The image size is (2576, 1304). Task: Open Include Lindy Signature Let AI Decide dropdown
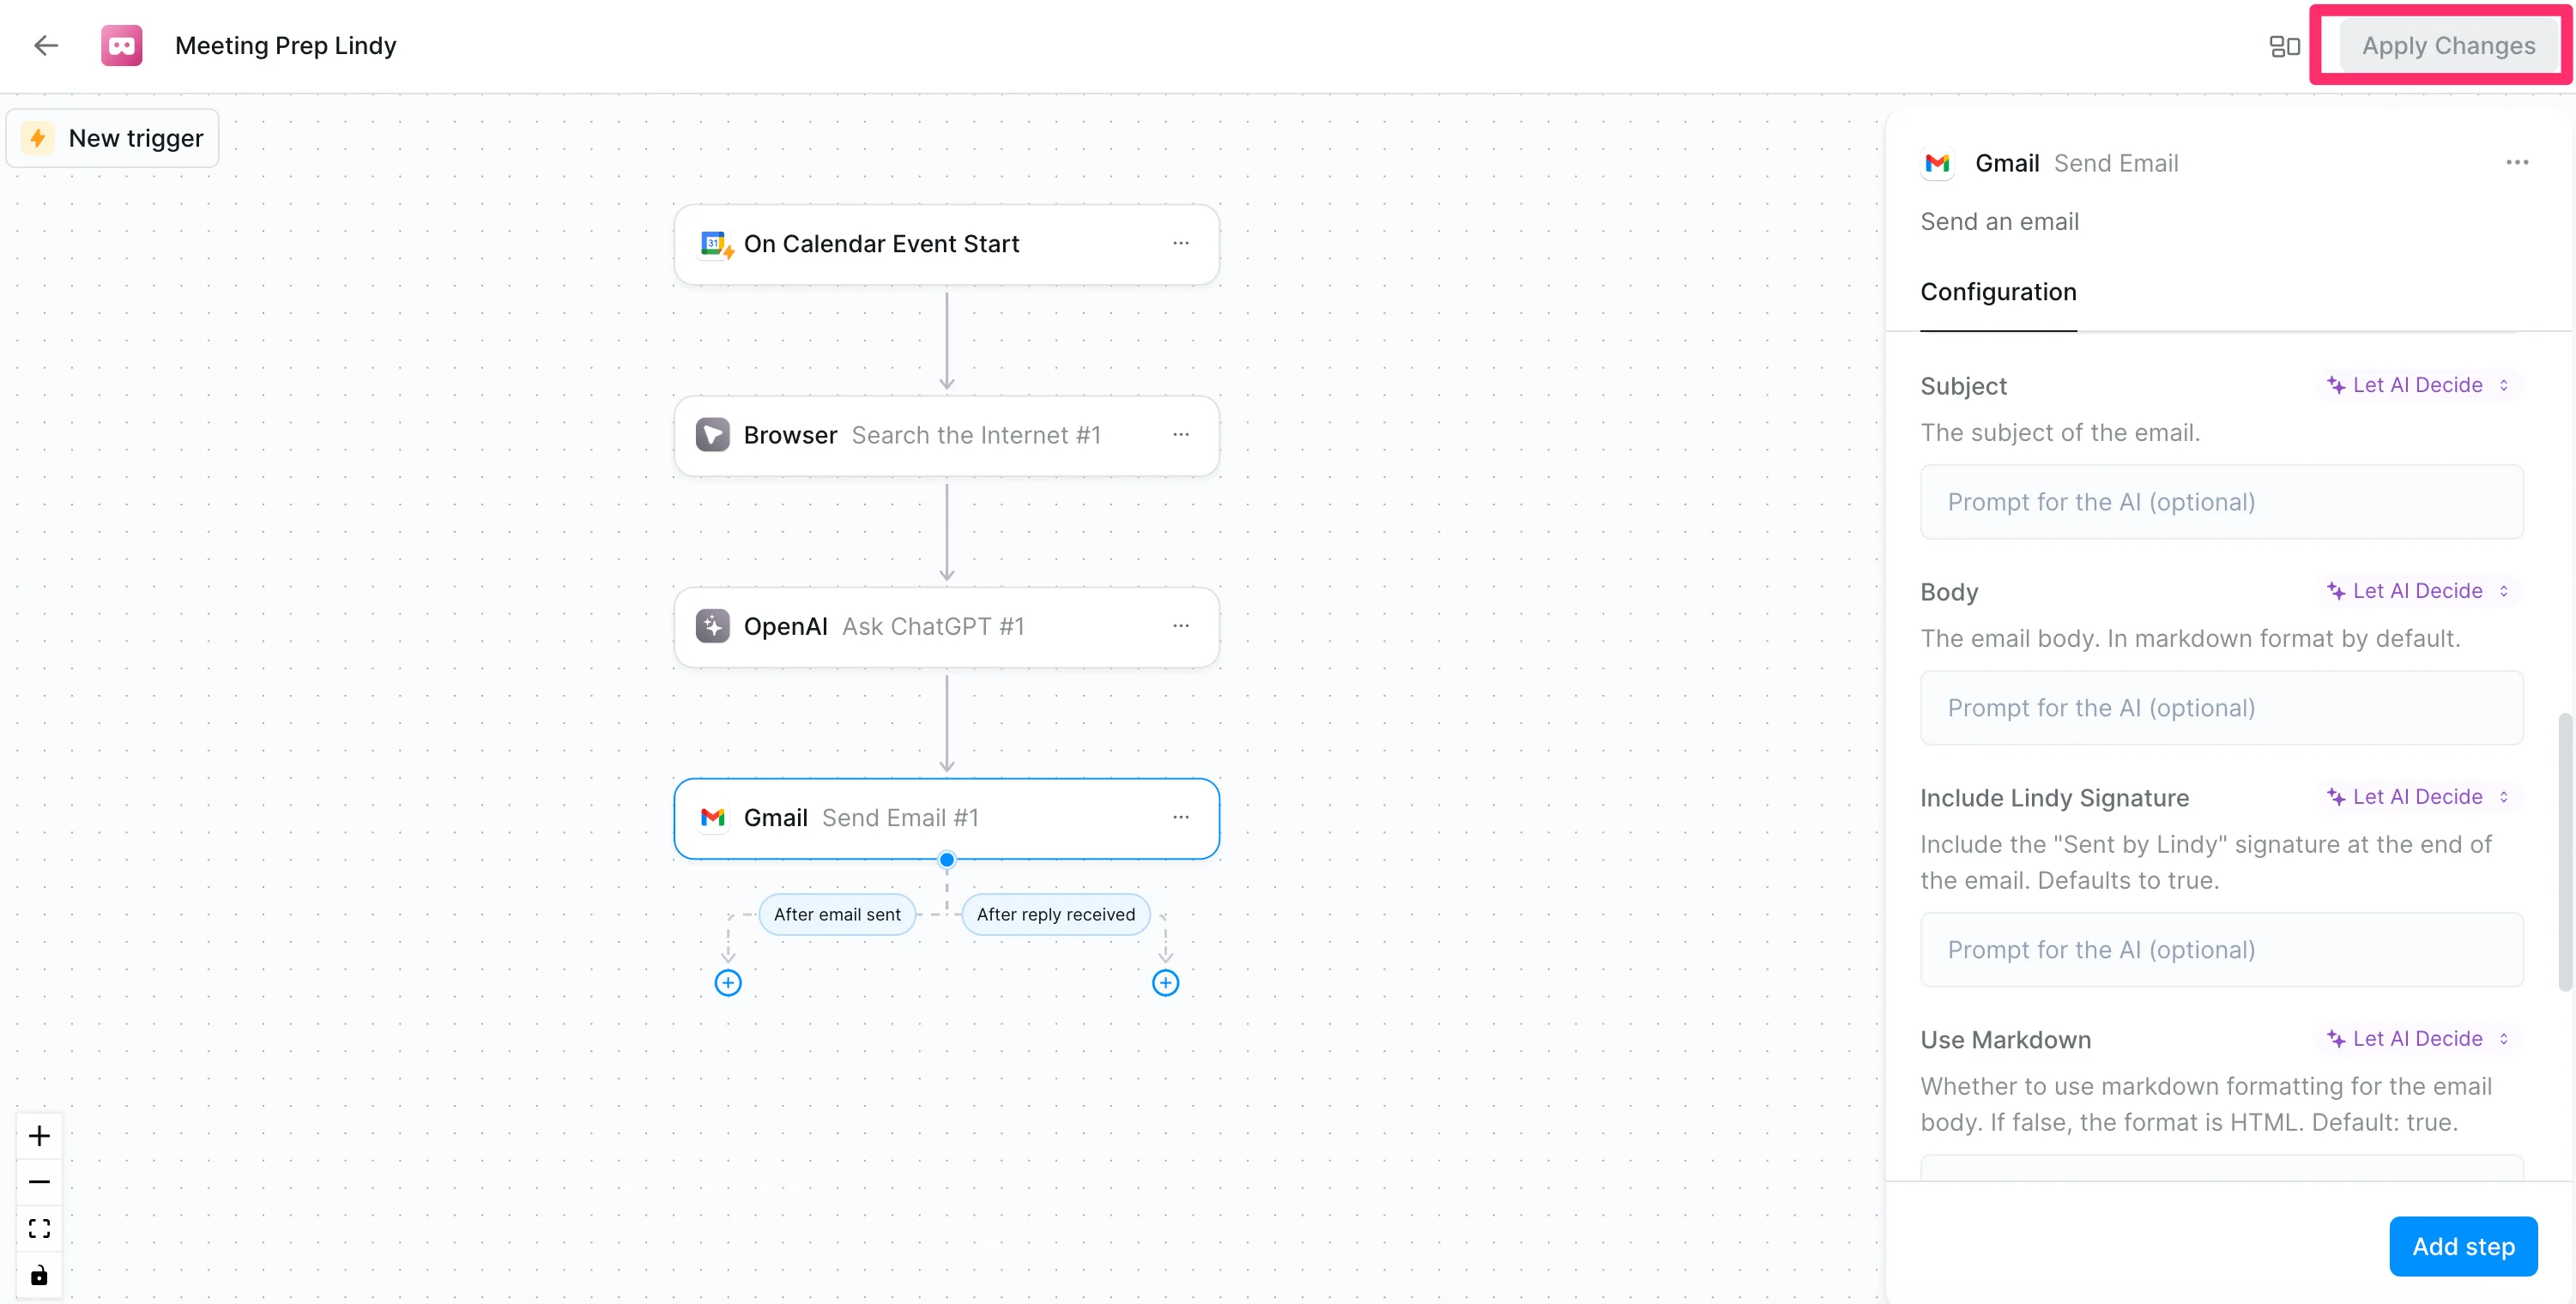[2418, 797]
